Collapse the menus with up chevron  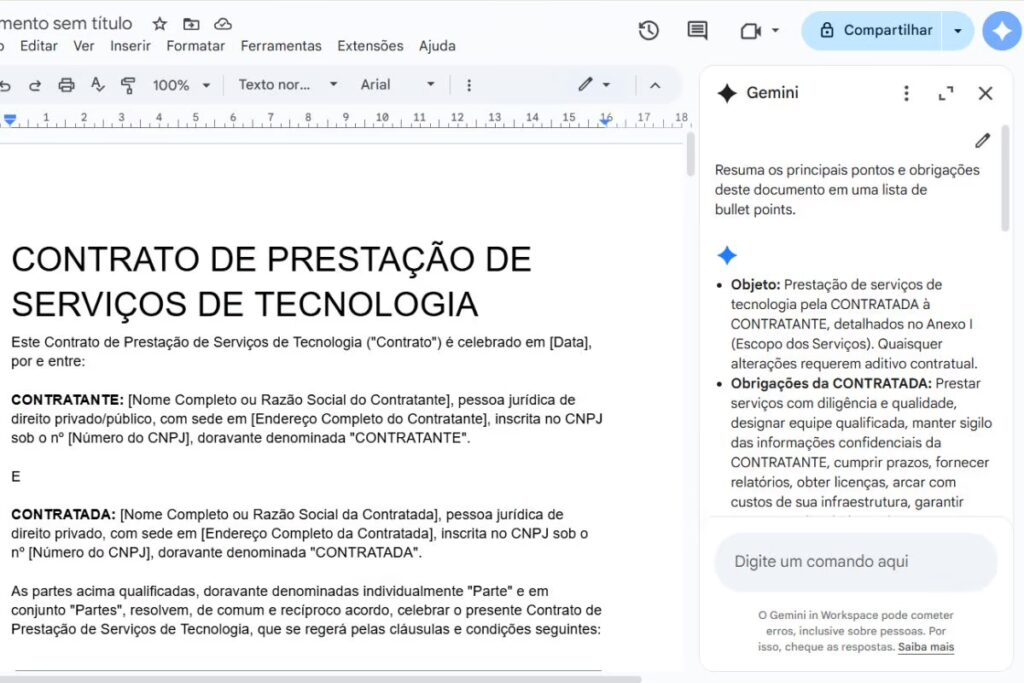(655, 85)
